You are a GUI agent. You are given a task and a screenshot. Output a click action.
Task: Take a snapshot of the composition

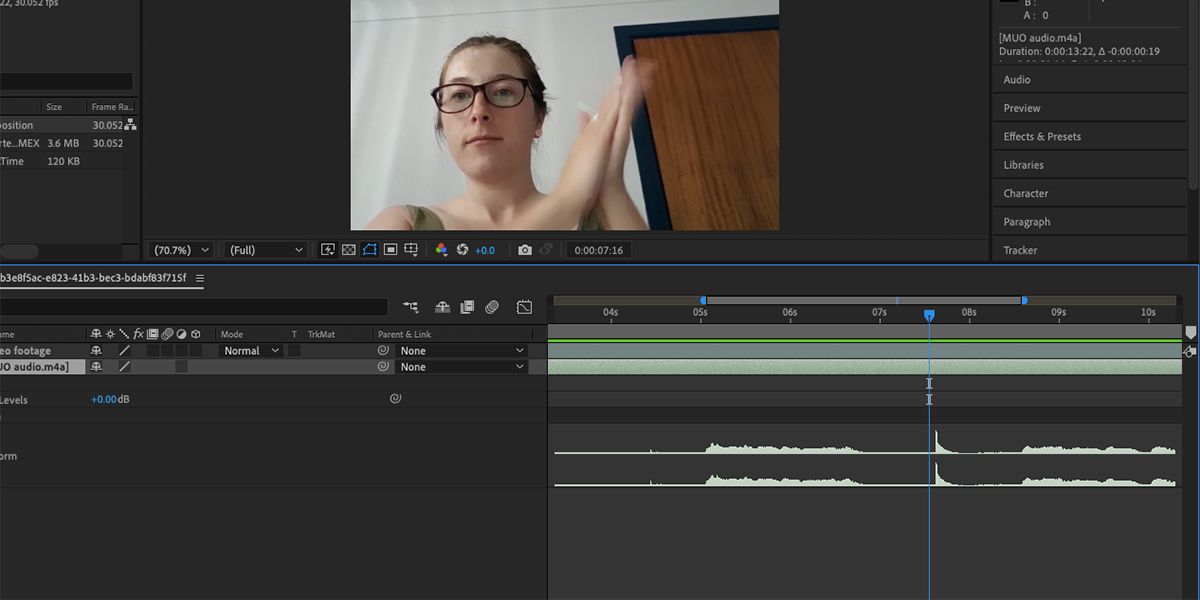(x=525, y=250)
